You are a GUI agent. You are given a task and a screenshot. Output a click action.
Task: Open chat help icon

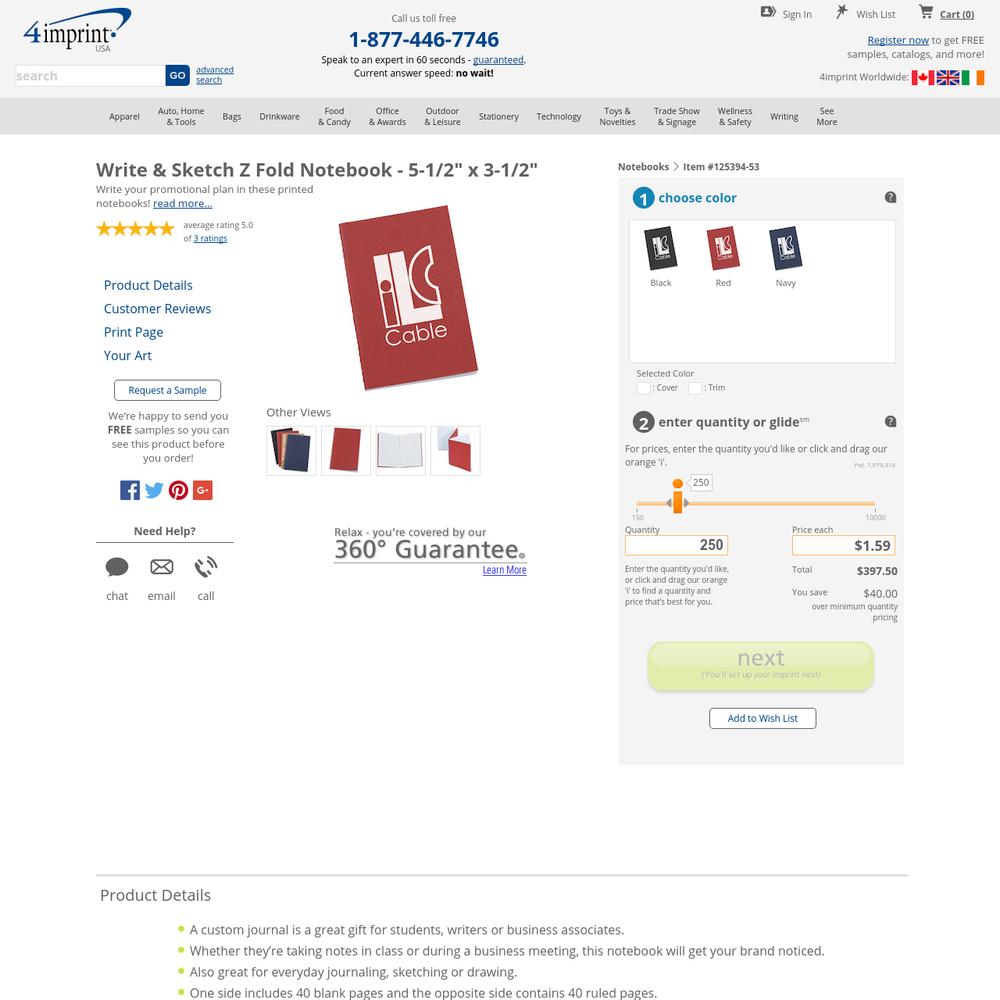(117, 566)
